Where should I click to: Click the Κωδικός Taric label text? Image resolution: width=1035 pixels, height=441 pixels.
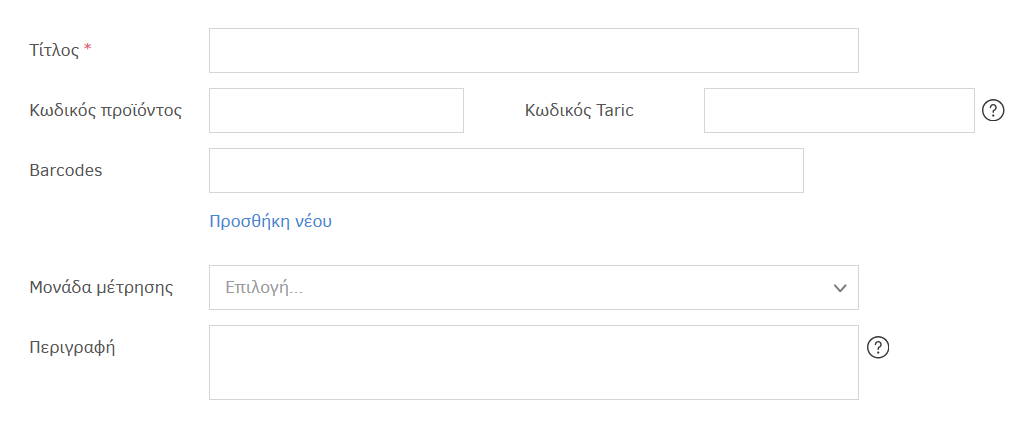579,110
